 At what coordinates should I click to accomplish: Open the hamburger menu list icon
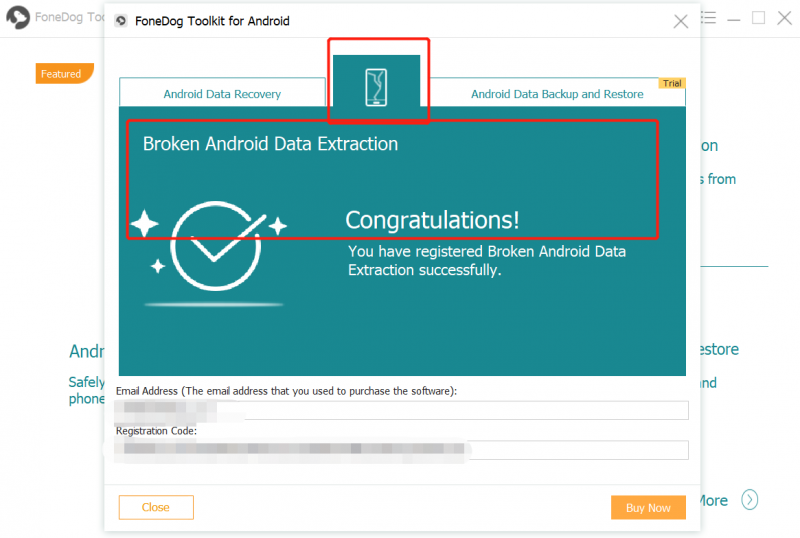[709, 18]
